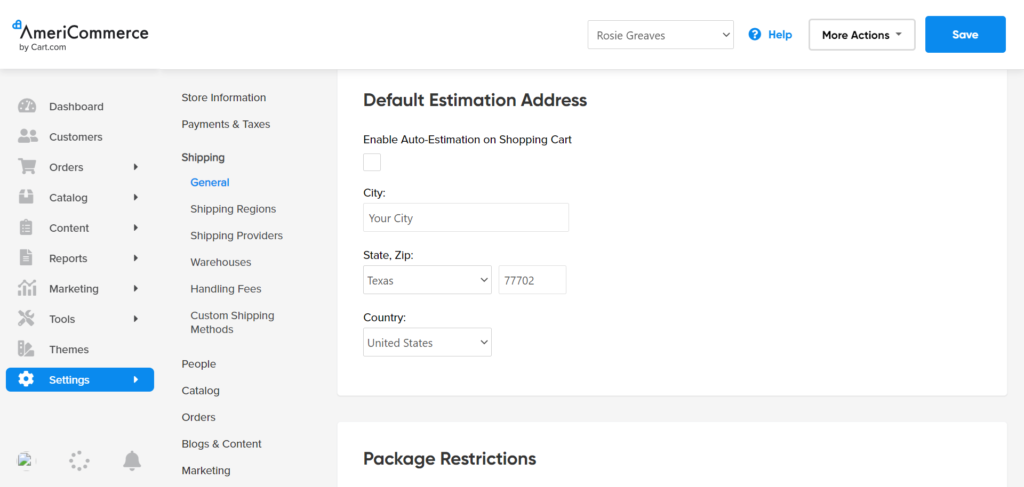Screen dimensions: 1024x487
Task: Open the Rosie Greaves user dropdown
Action: click(660, 35)
